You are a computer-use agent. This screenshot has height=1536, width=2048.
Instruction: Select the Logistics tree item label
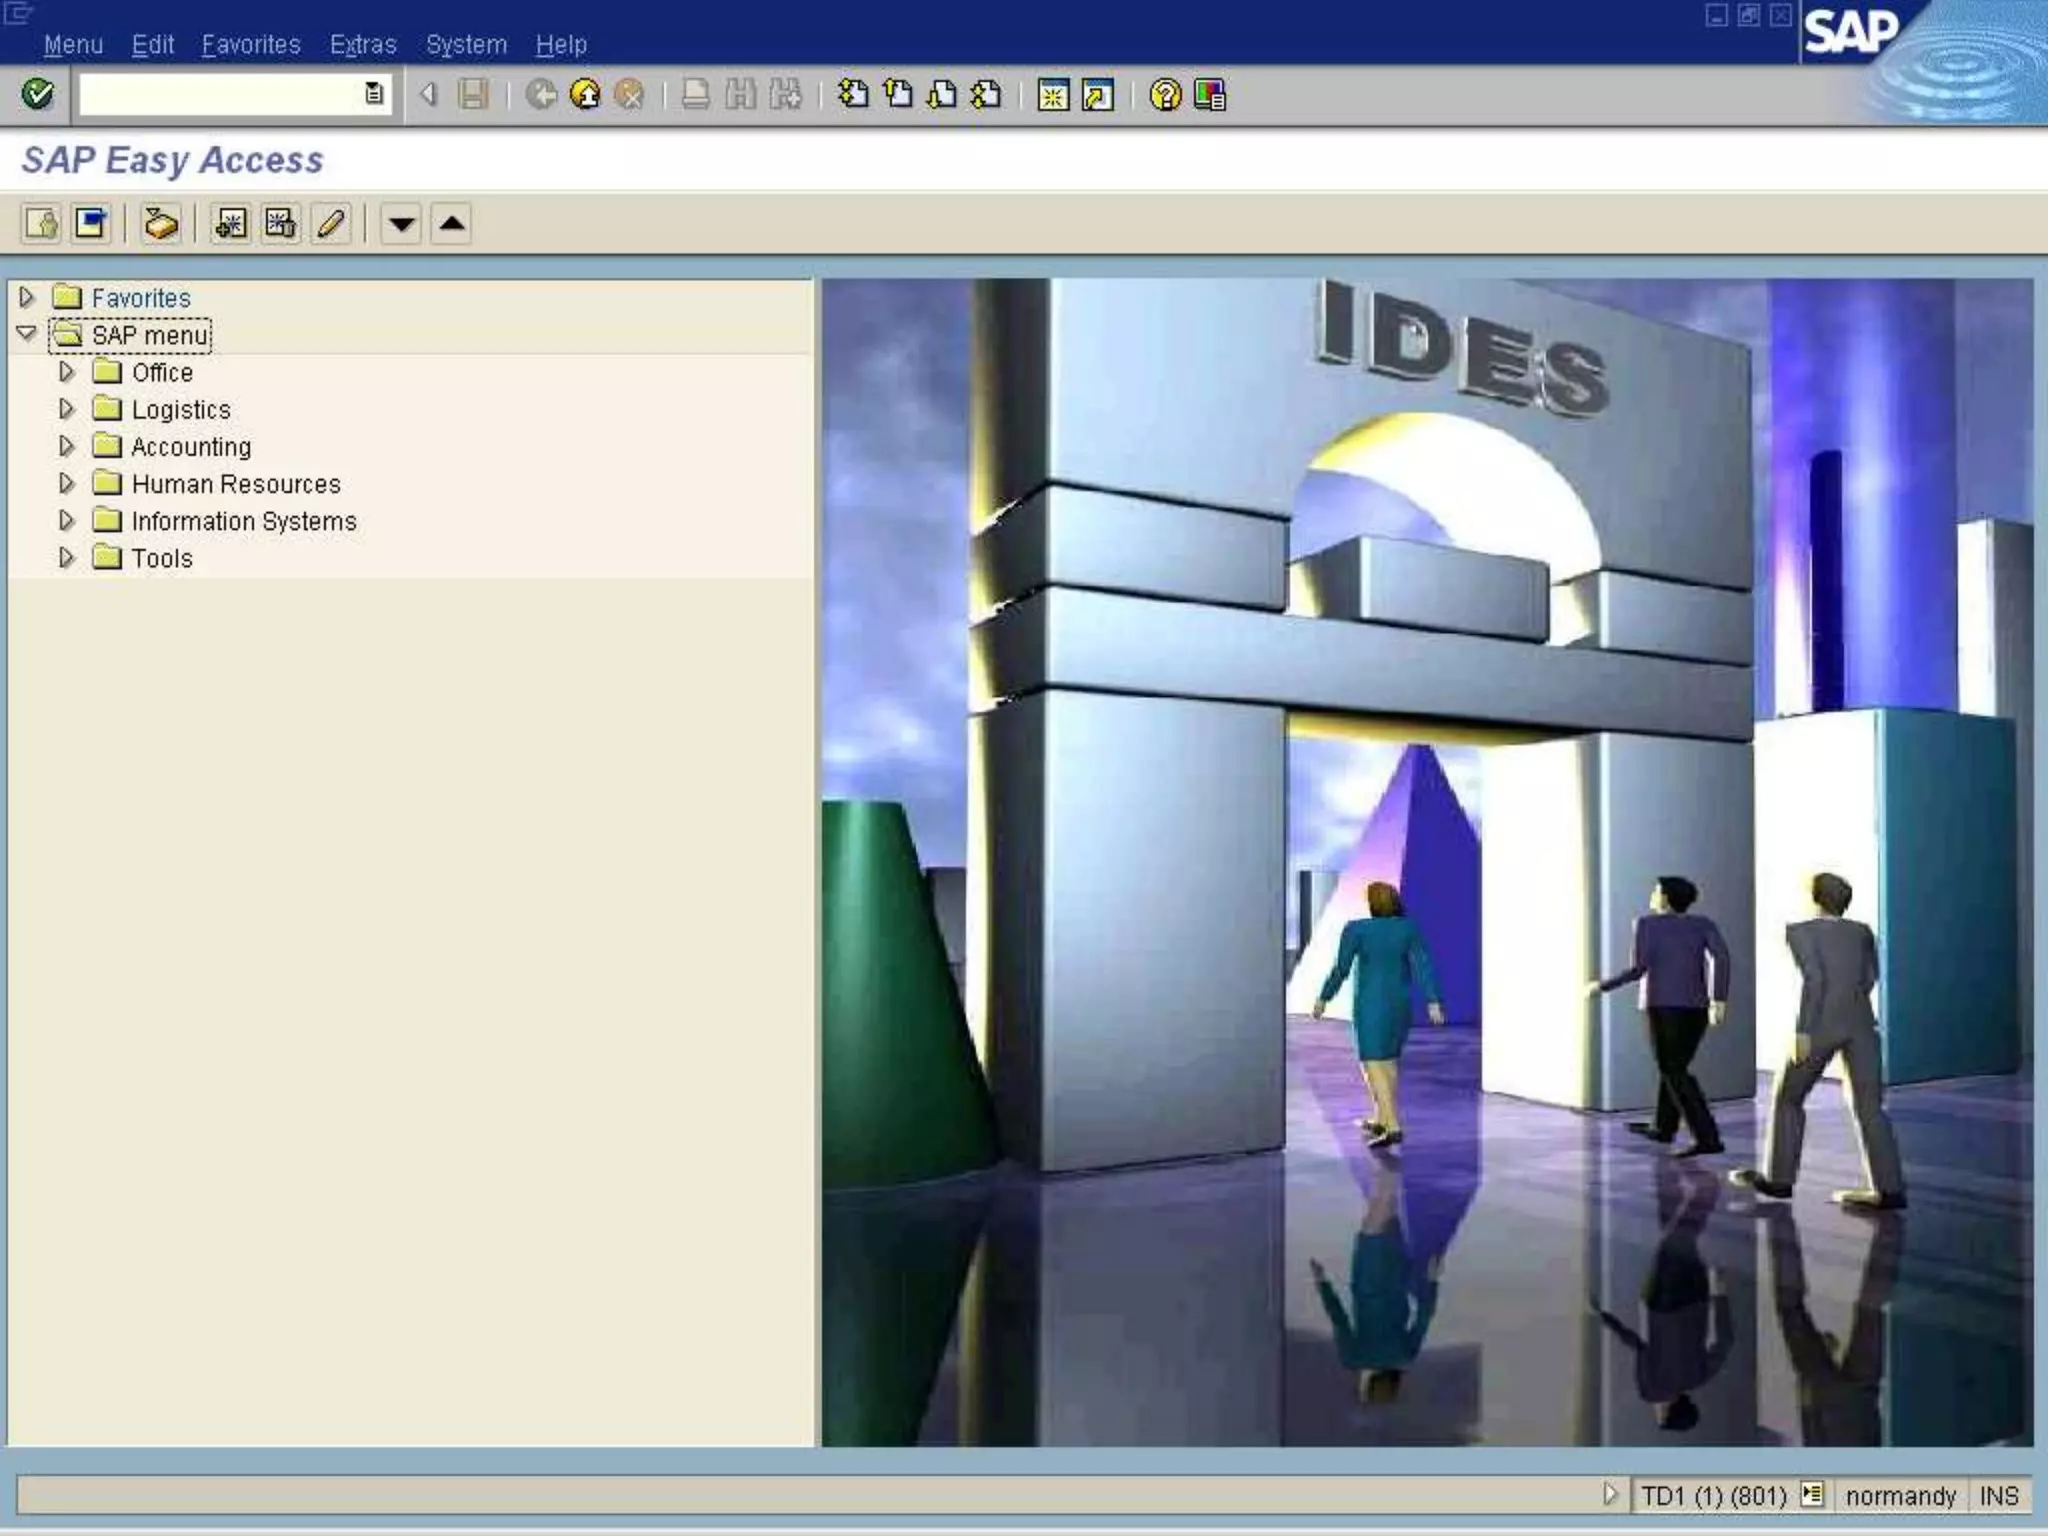pyautogui.click(x=181, y=410)
